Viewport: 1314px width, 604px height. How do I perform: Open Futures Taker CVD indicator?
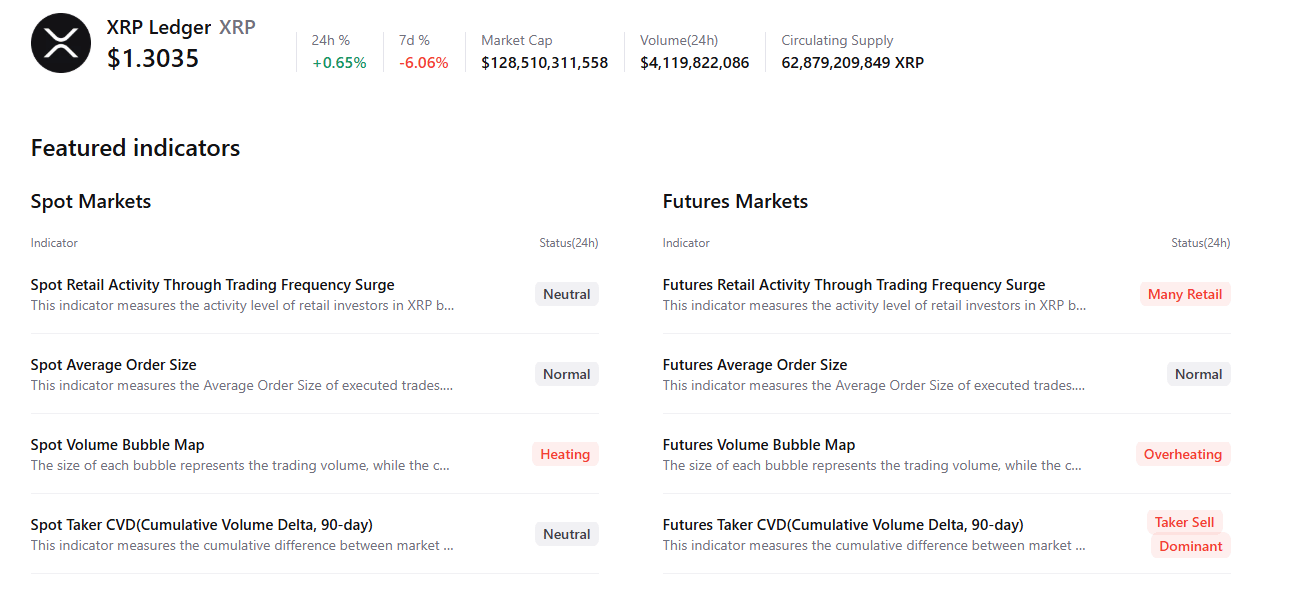pos(843,525)
